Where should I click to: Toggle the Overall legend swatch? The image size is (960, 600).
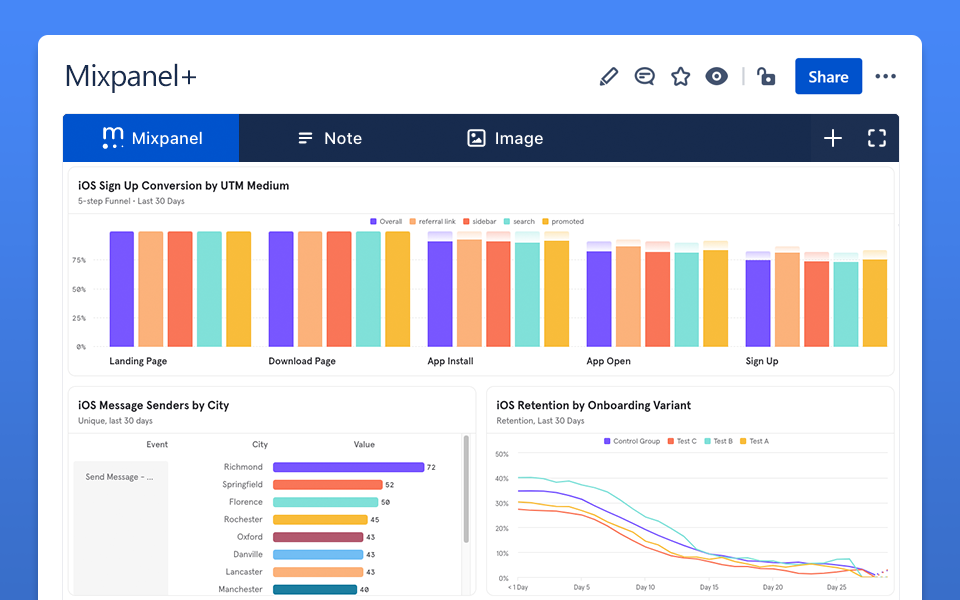click(373, 222)
